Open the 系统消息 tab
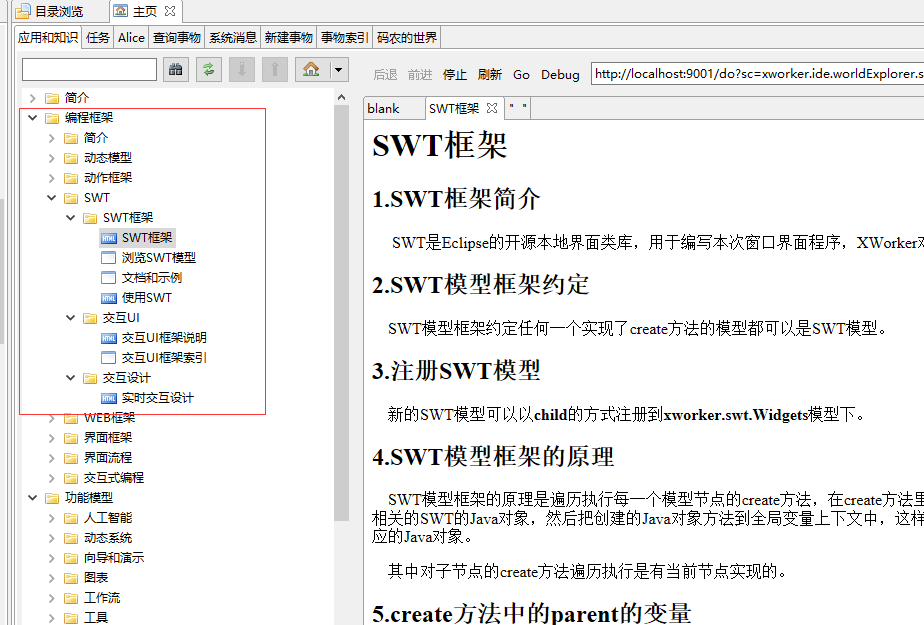The image size is (924, 625). (233, 38)
